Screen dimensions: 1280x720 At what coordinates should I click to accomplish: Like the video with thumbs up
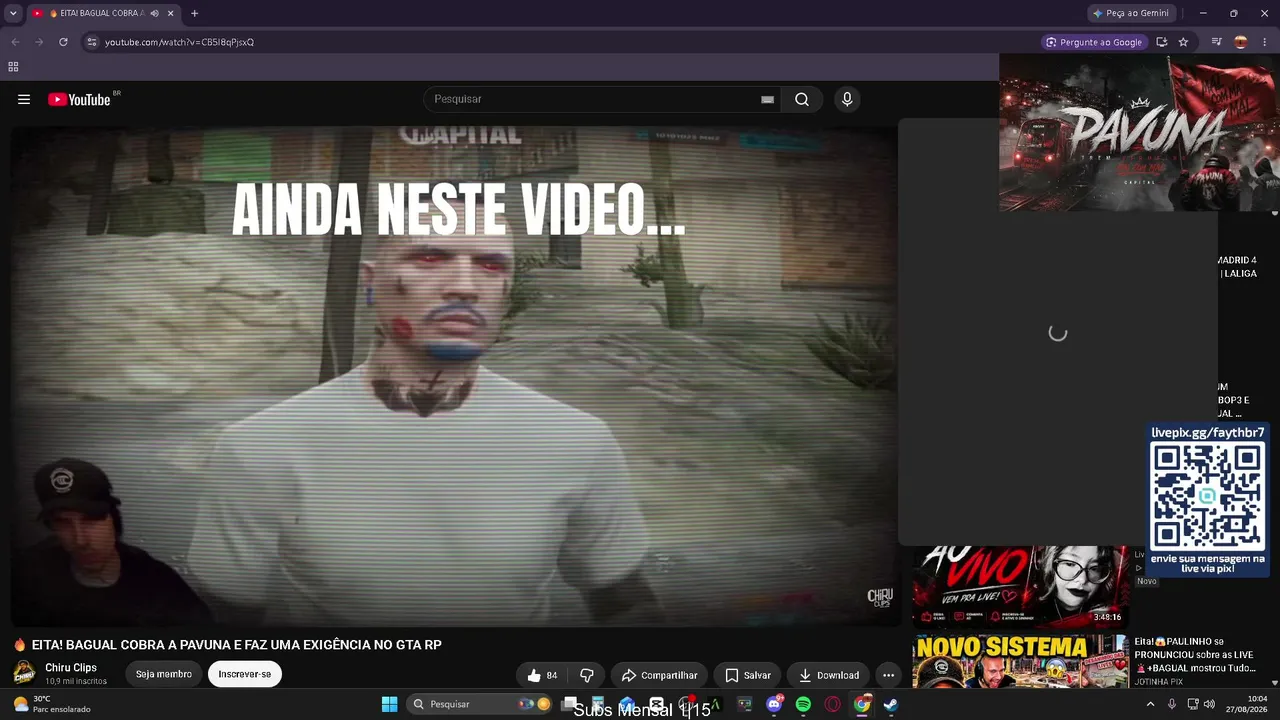tap(543, 675)
